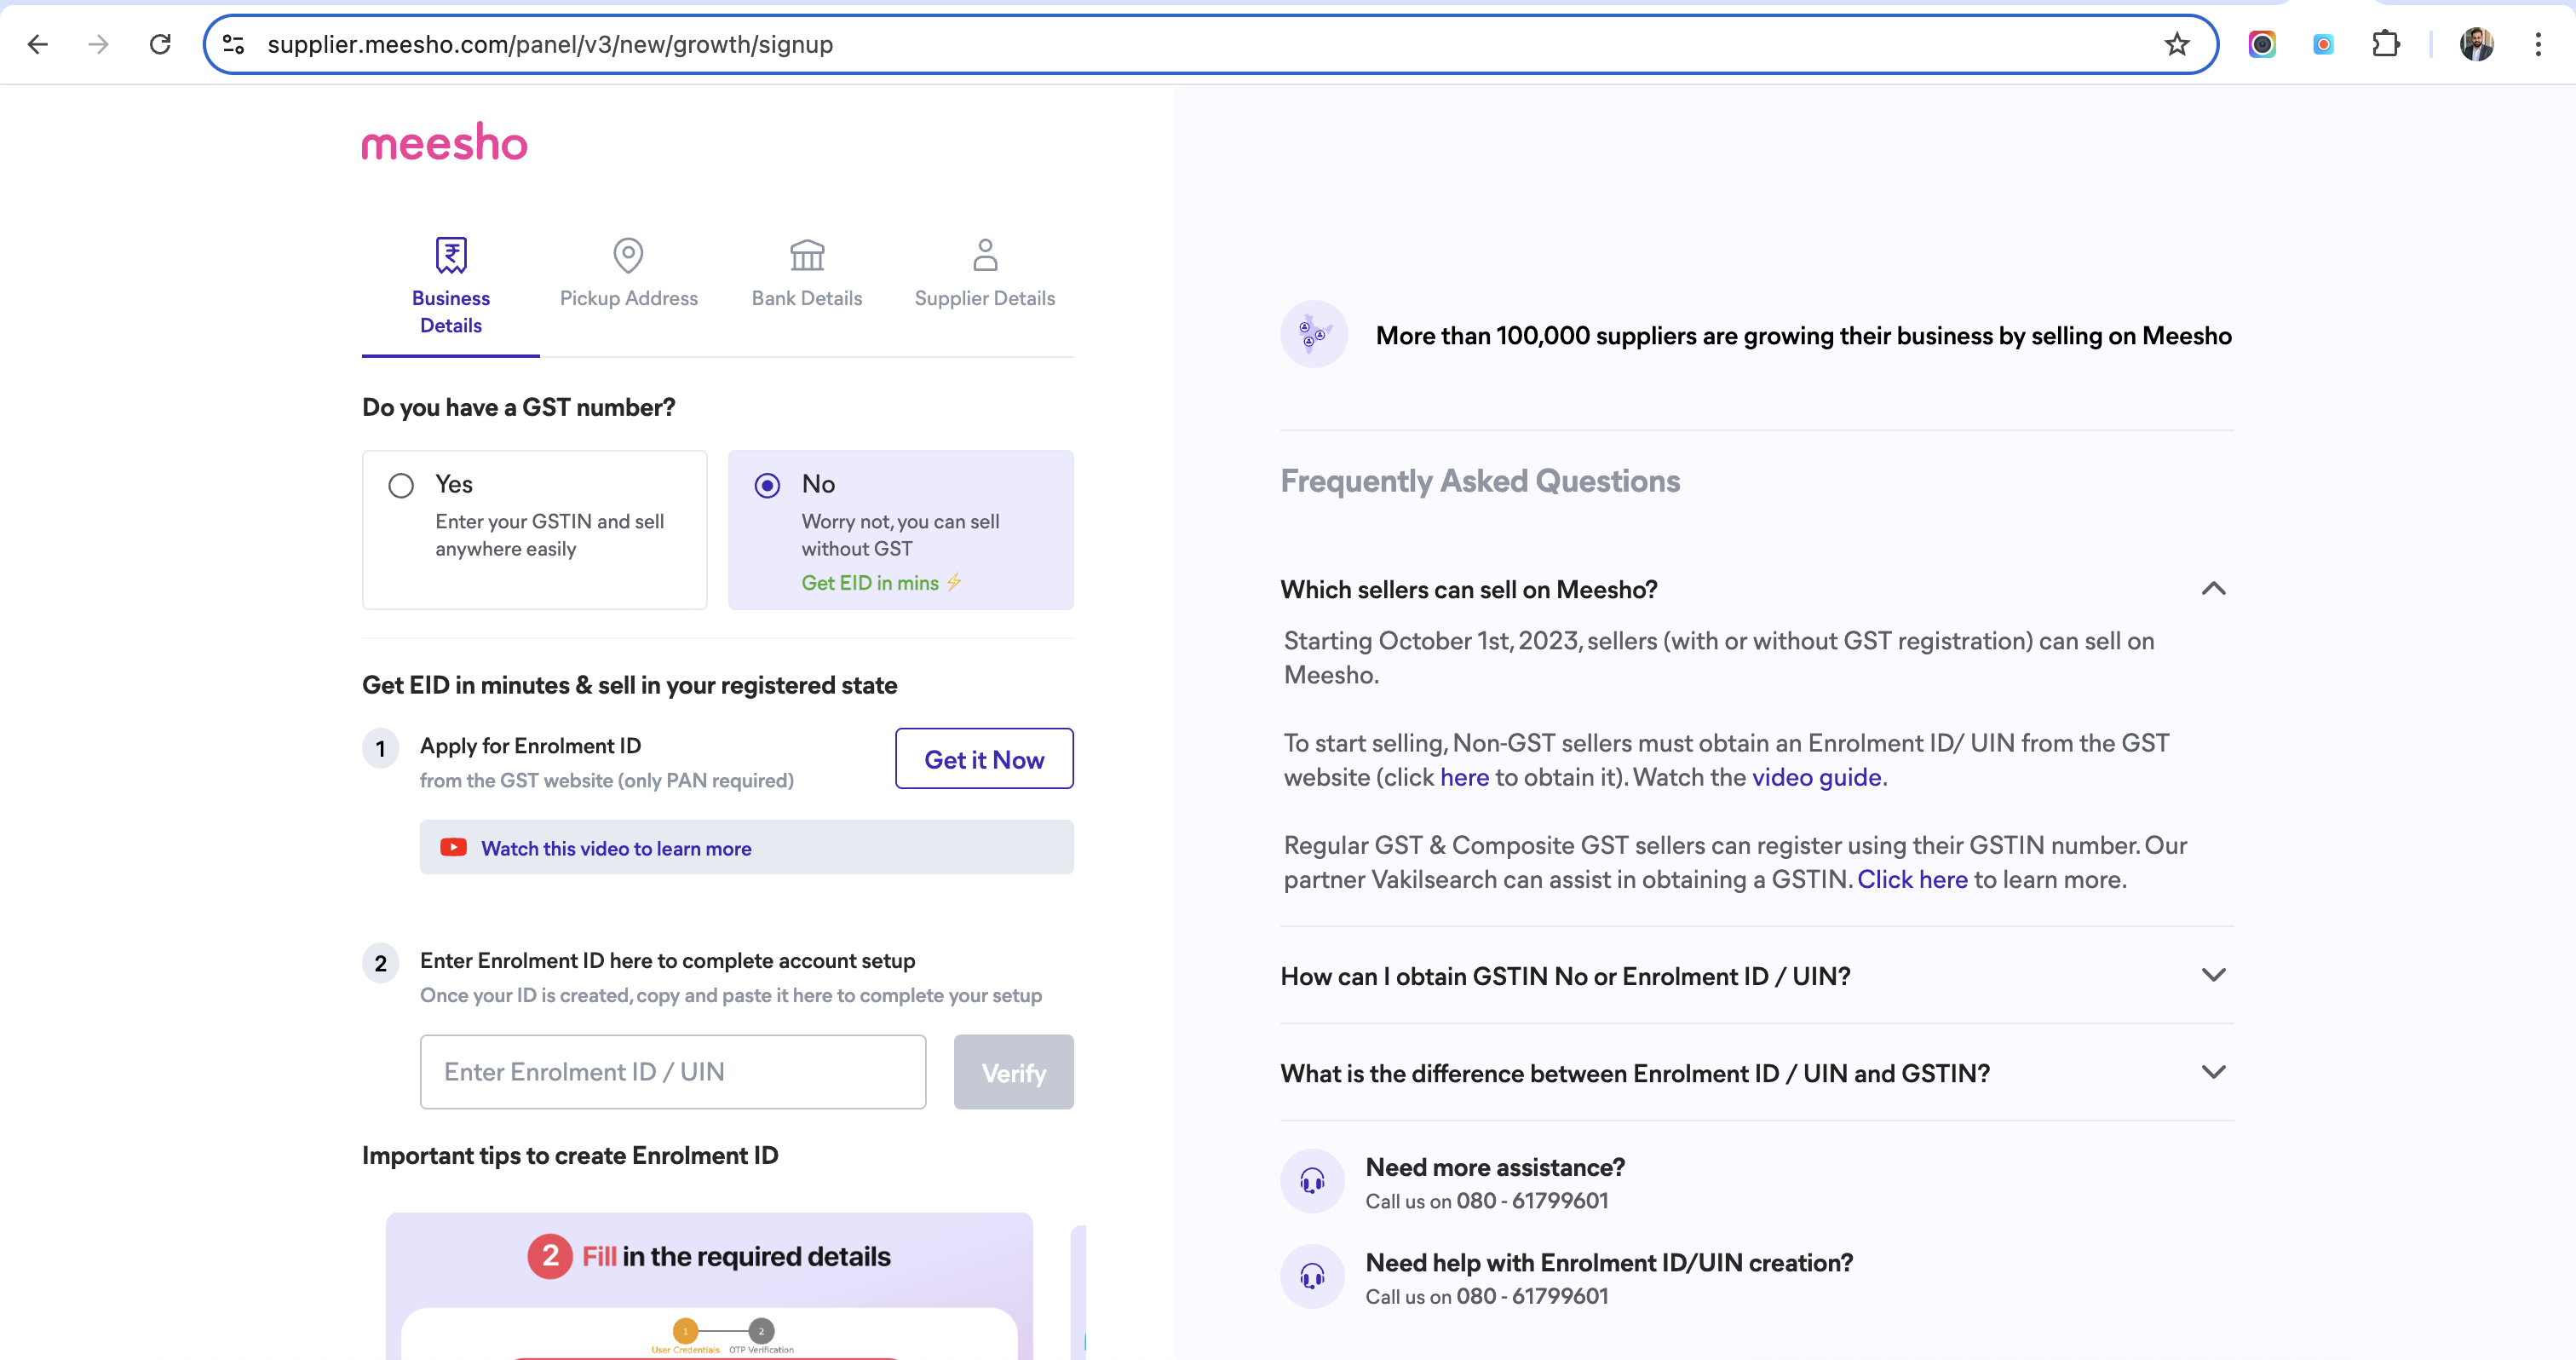Screen dimensions: 2576x1360
Task: Select the No GST radio button
Action: [x=767, y=485]
